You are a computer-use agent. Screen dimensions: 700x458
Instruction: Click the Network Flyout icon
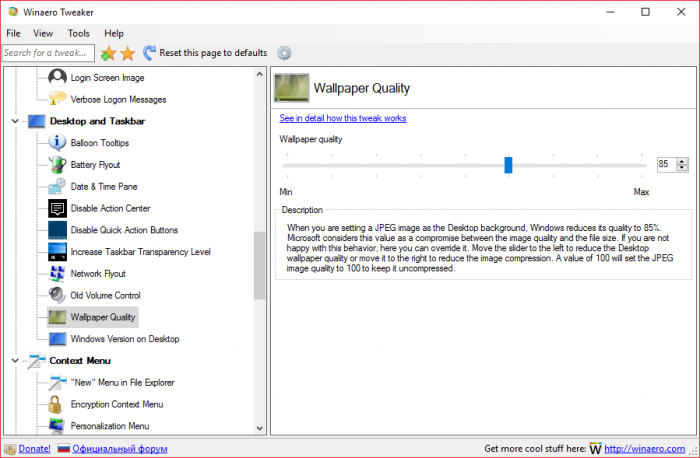tap(58, 273)
